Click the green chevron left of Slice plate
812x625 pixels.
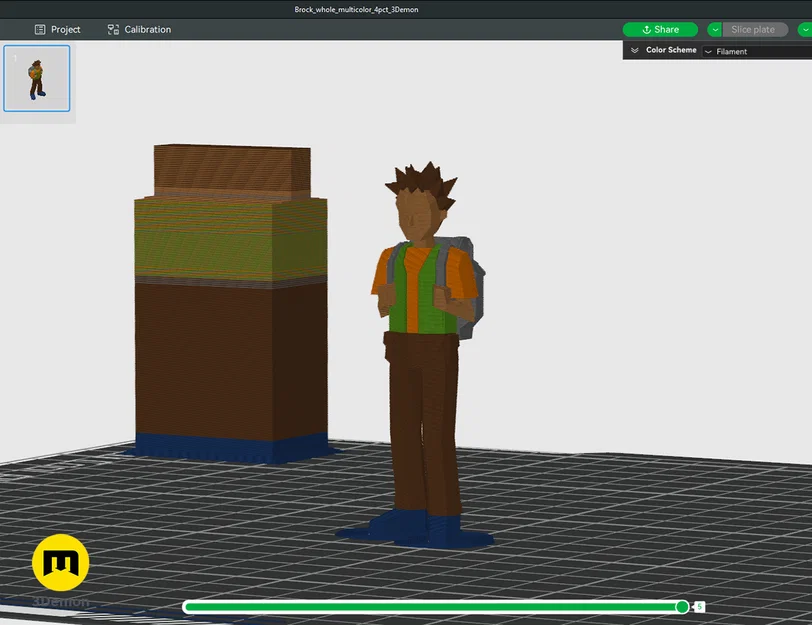pos(715,30)
